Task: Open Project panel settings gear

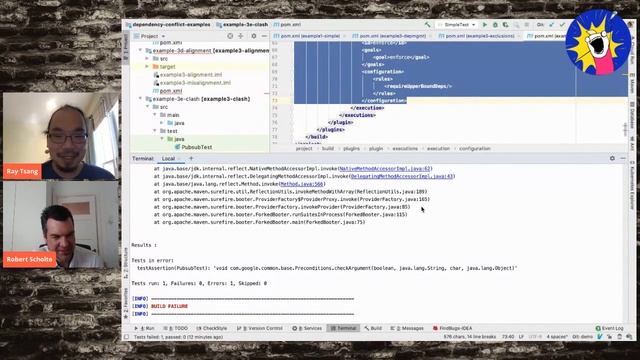Action: (254, 36)
